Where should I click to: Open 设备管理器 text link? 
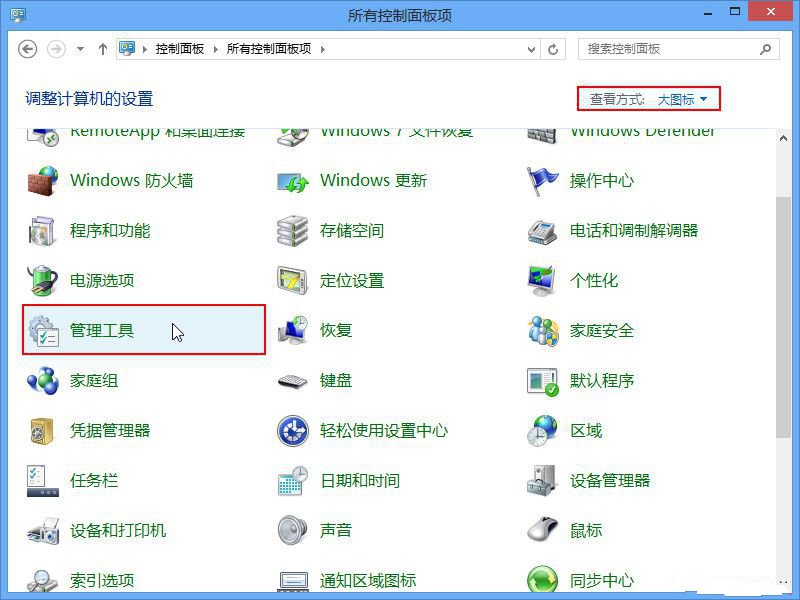[x=610, y=481]
